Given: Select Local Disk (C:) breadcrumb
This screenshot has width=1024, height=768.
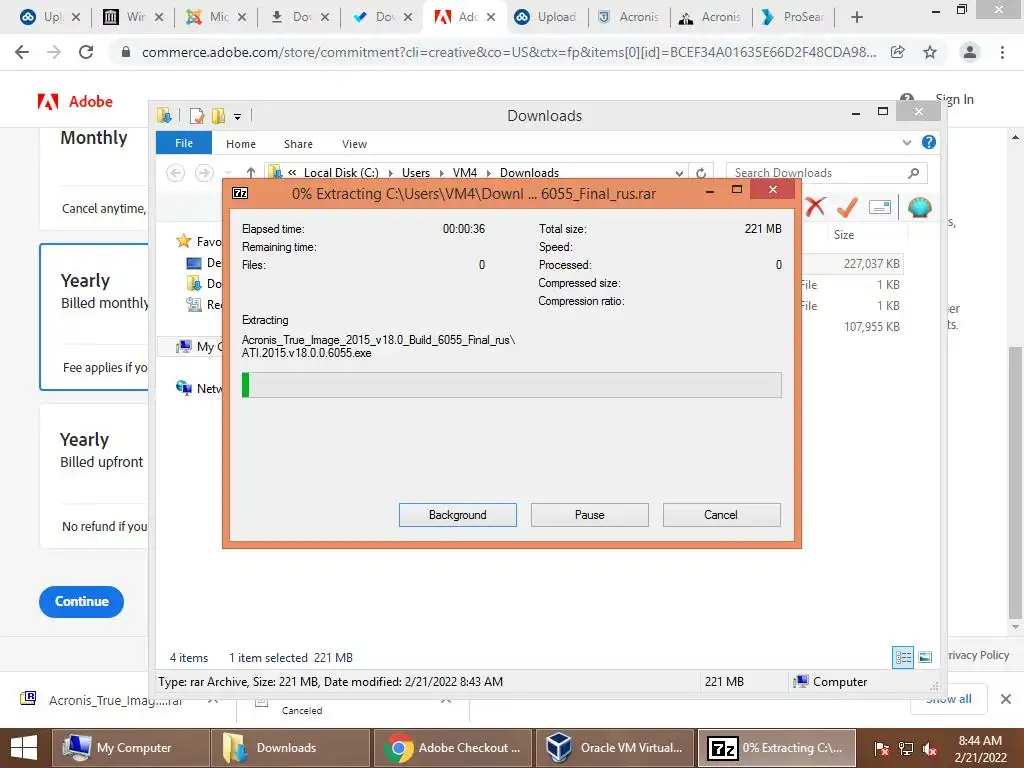Looking at the screenshot, I should pos(341,172).
